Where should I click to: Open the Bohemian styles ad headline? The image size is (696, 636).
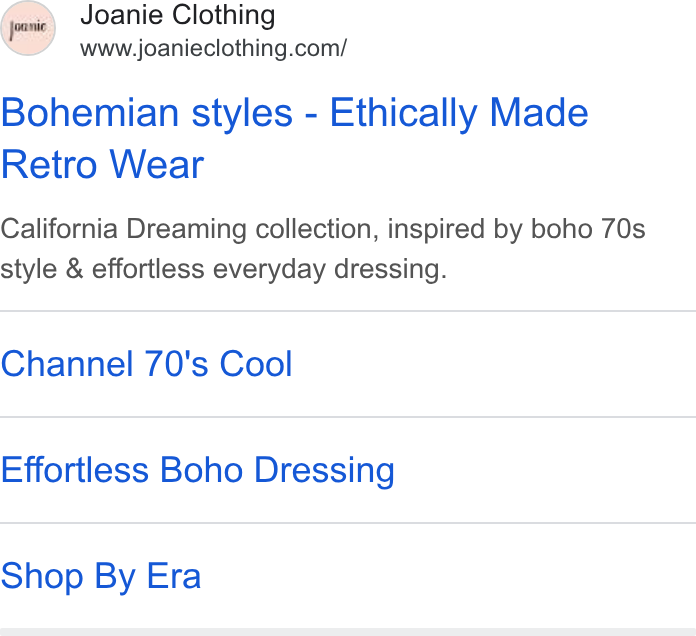tap(295, 138)
